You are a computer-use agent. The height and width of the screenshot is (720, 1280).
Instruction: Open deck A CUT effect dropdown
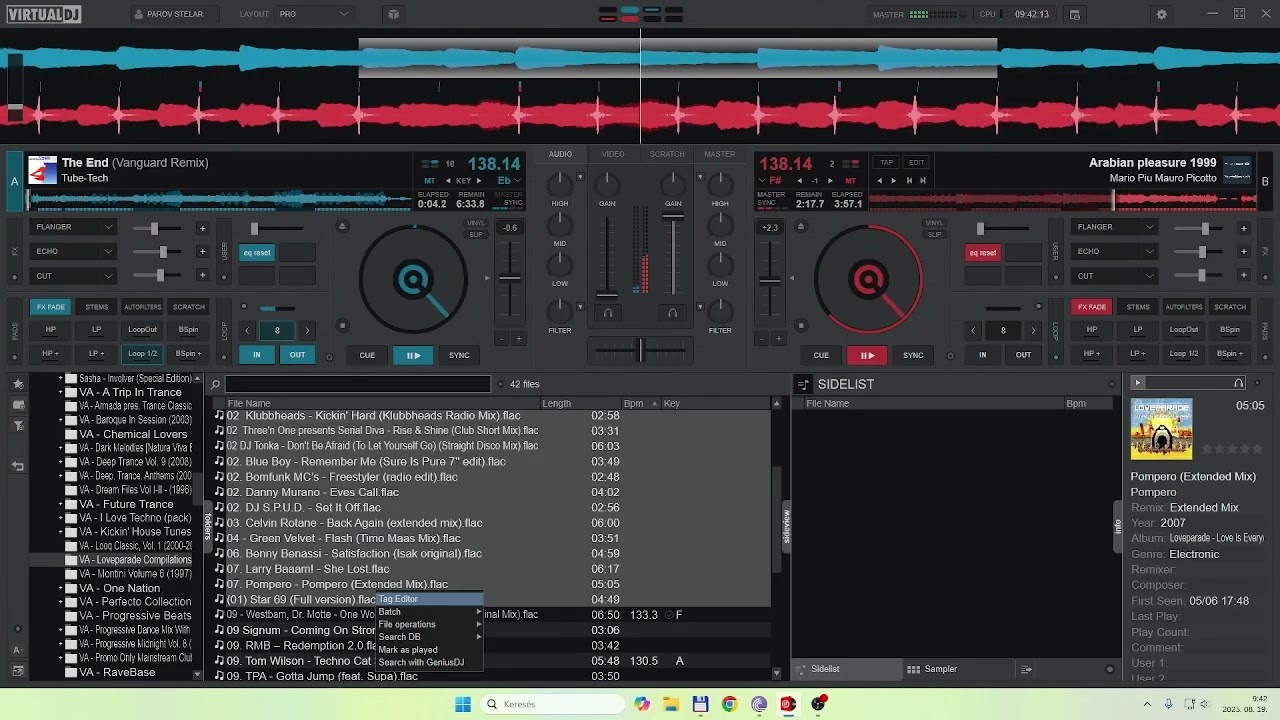(75, 276)
